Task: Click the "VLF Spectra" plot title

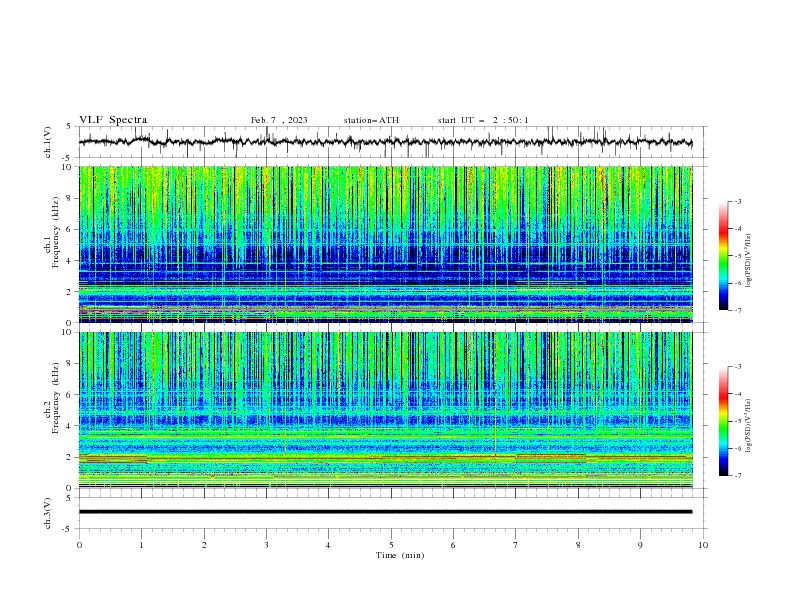Action: tap(113, 120)
